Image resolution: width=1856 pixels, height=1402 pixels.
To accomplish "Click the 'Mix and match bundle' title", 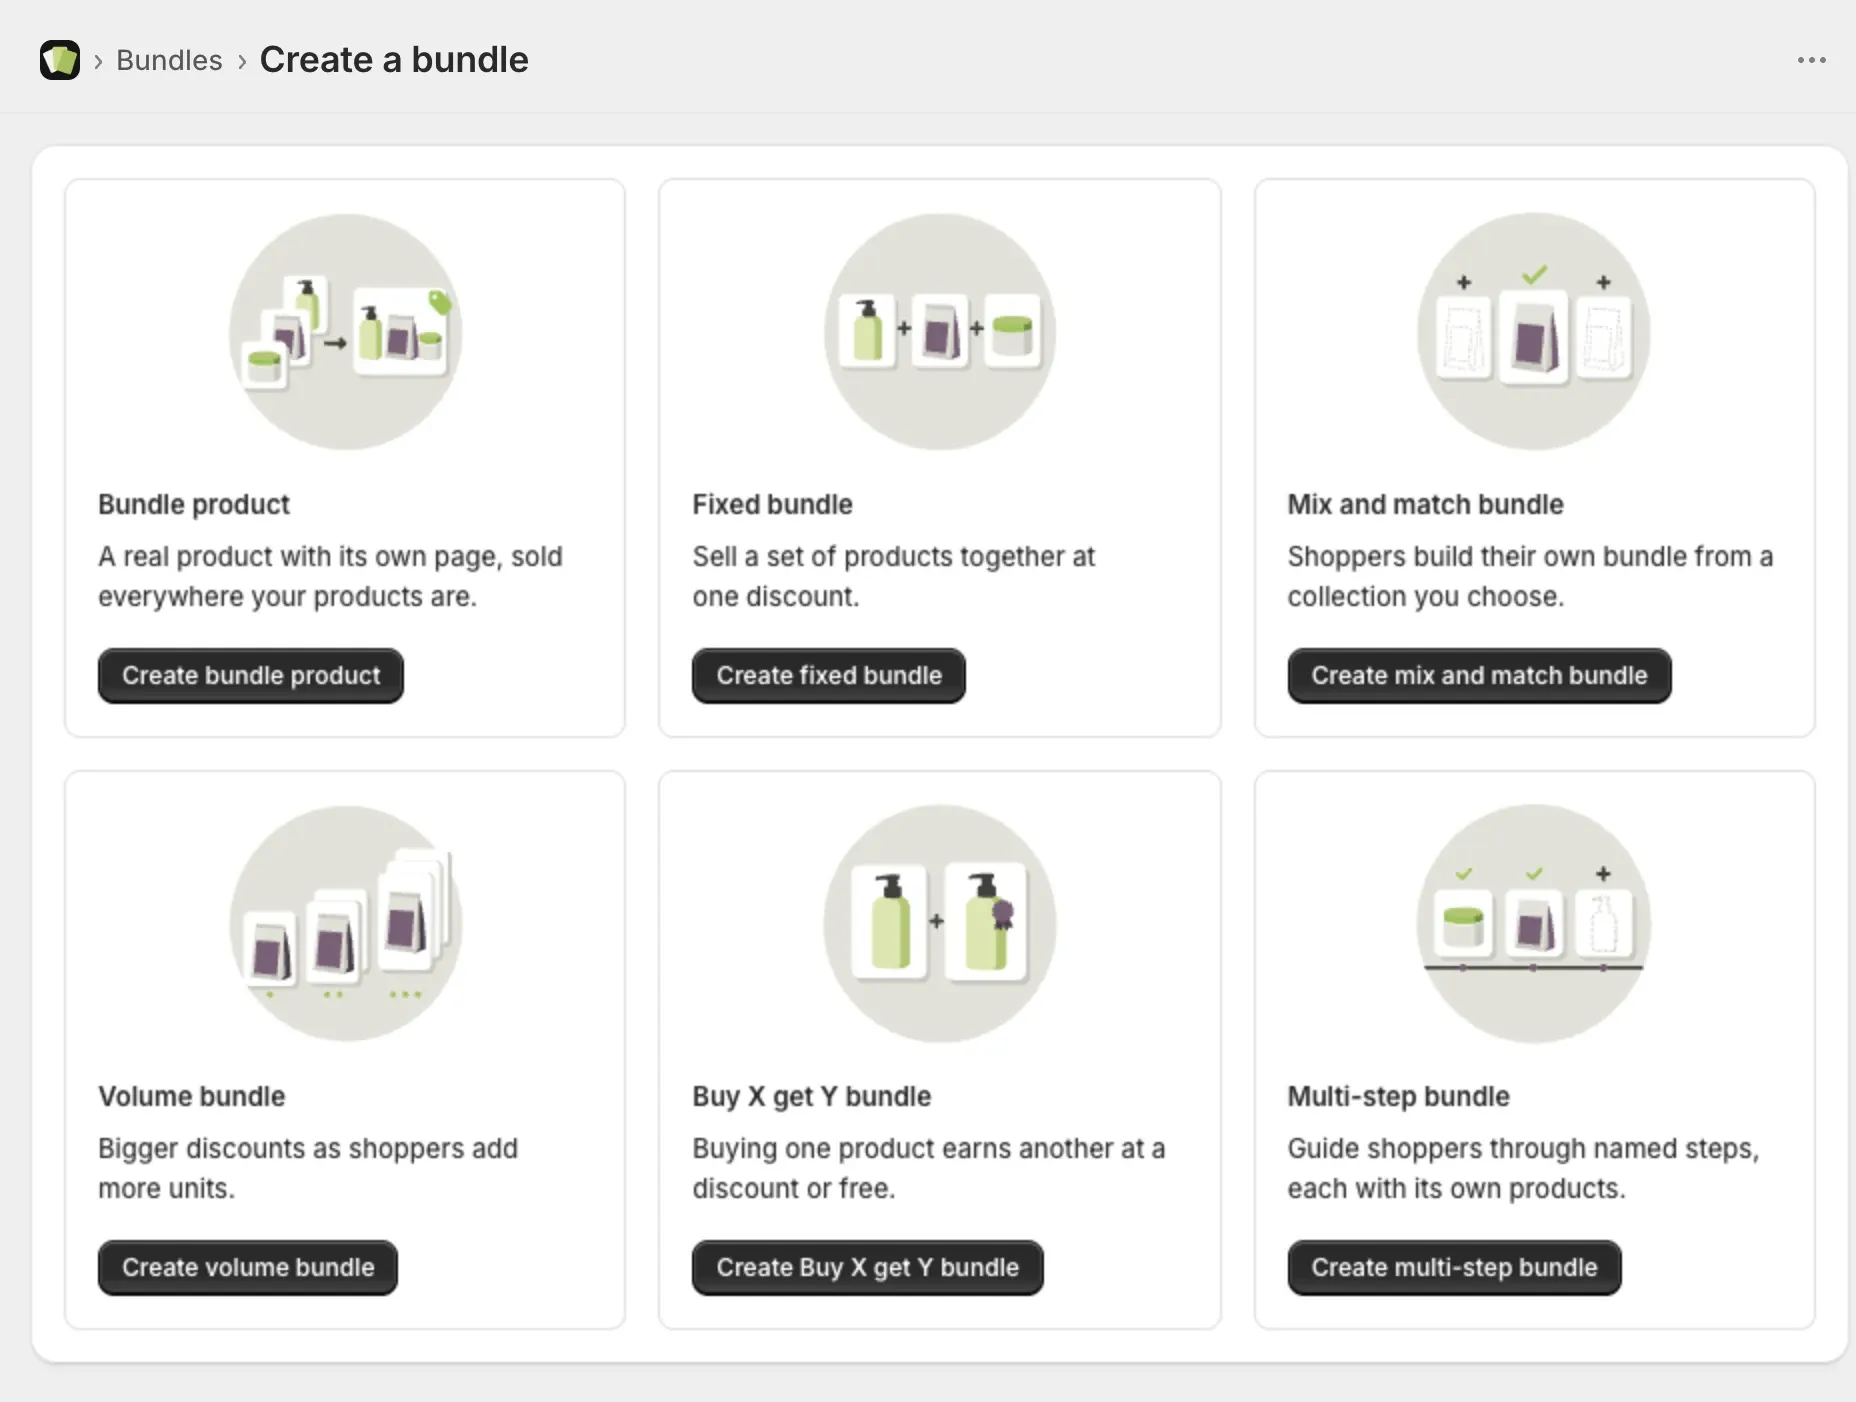I will pyautogui.click(x=1425, y=505).
